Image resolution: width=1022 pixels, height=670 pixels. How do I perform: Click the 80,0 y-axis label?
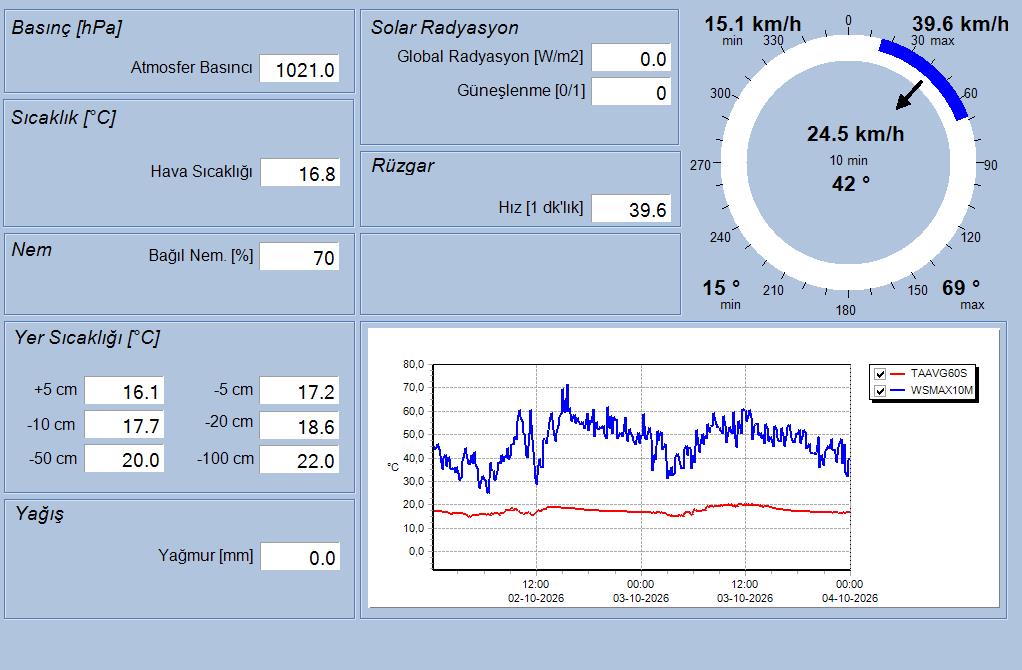(x=413, y=364)
